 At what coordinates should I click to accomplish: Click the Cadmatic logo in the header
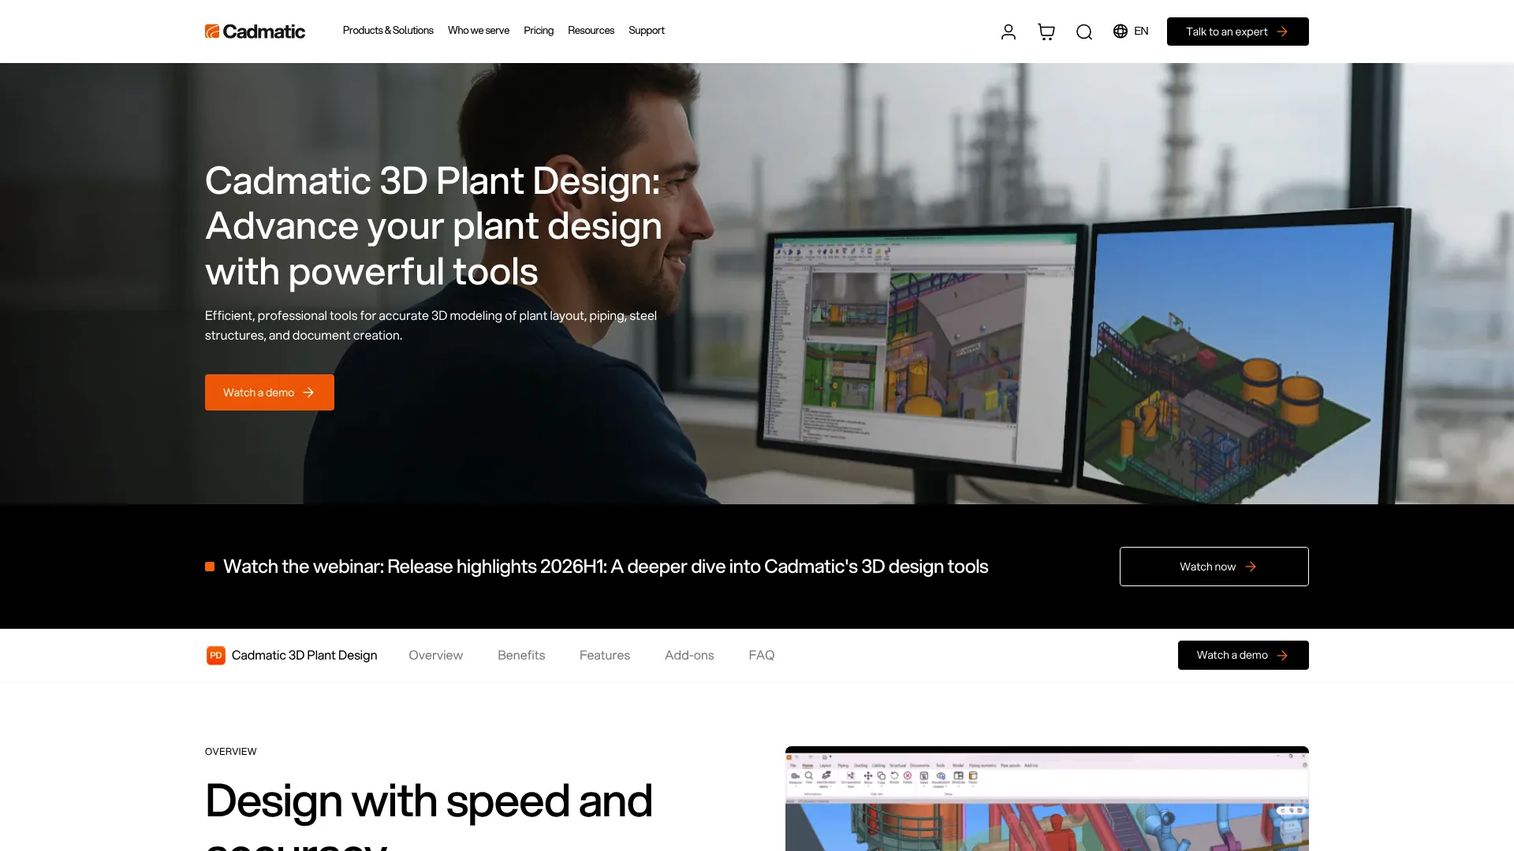[x=255, y=31]
